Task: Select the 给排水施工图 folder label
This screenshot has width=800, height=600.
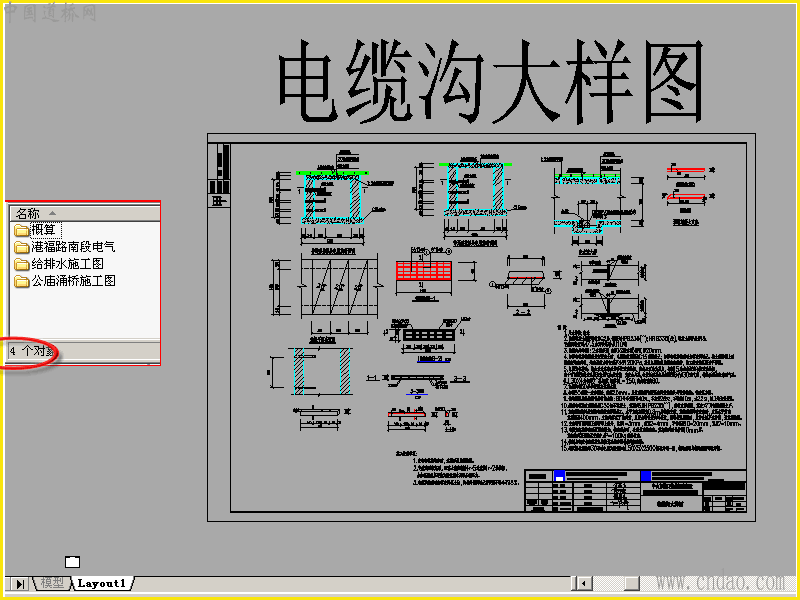Action: point(68,264)
